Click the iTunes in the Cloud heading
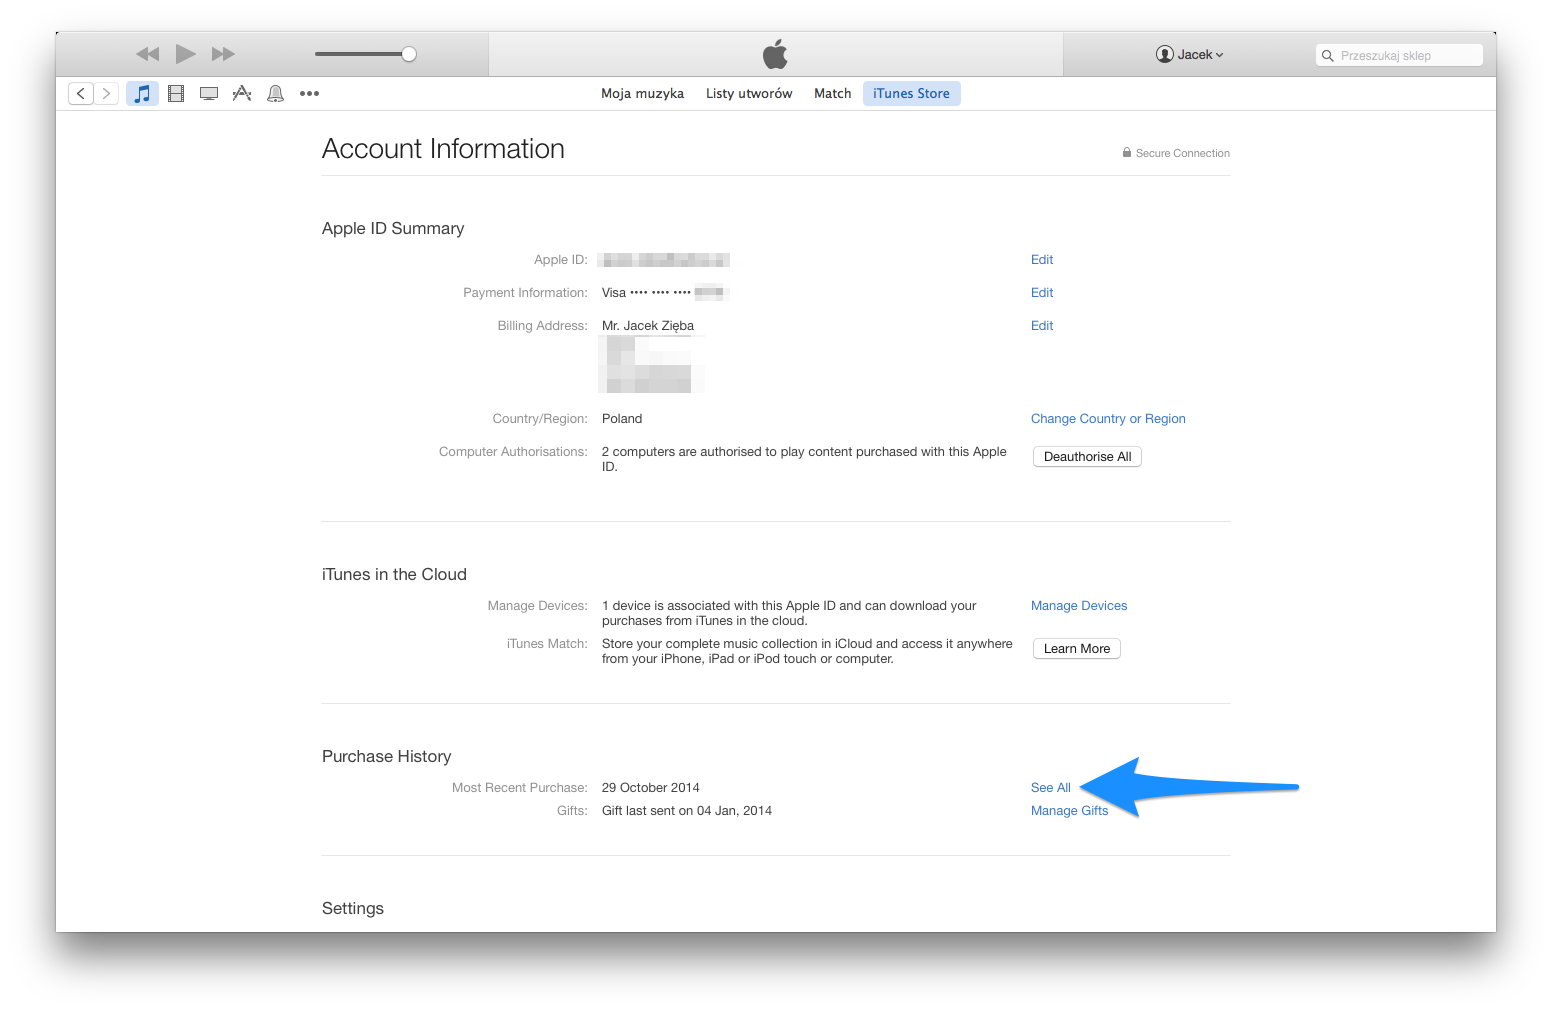1552x1012 pixels. pyautogui.click(x=394, y=574)
